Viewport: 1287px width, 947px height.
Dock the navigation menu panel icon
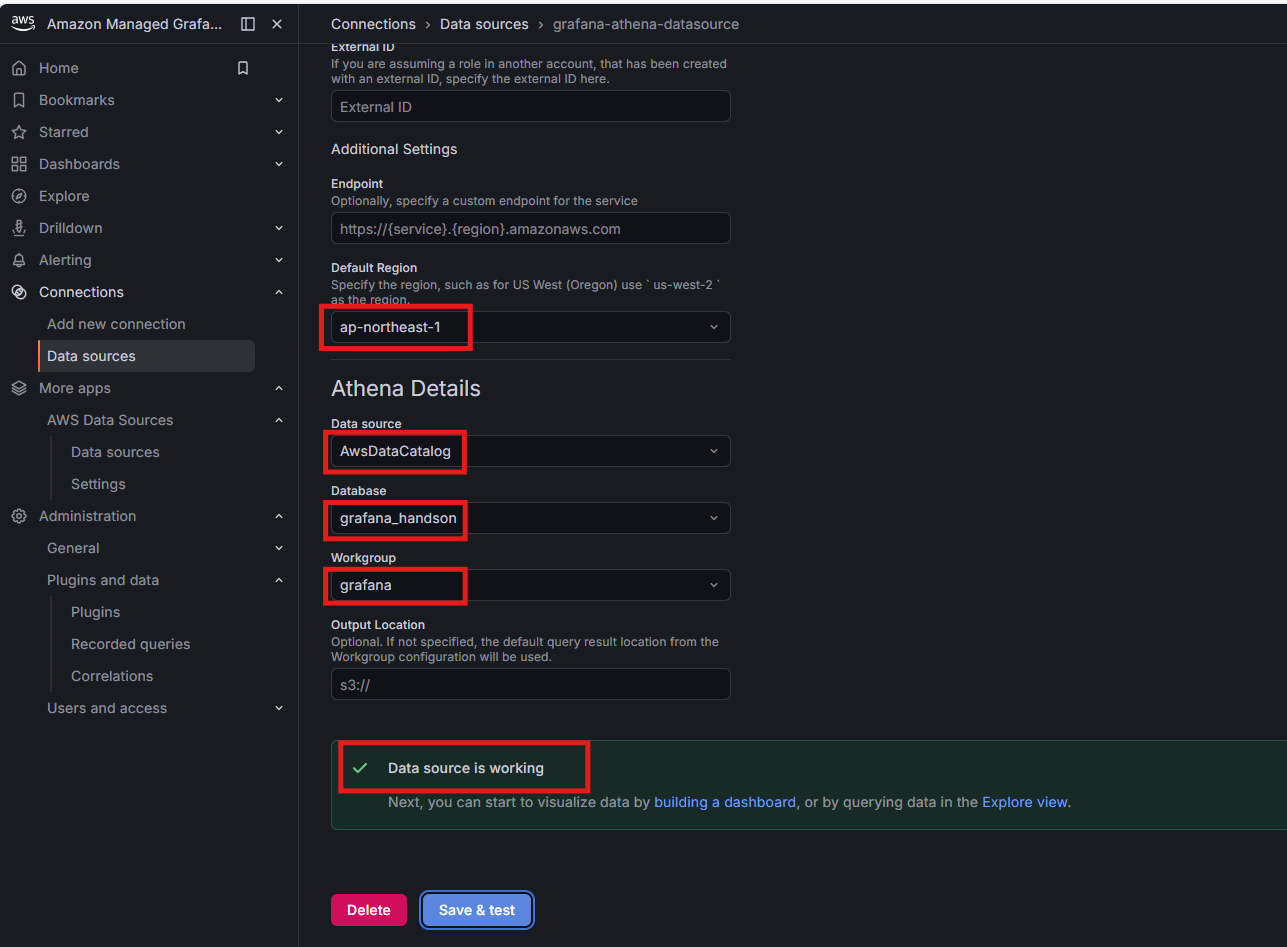coord(248,24)
